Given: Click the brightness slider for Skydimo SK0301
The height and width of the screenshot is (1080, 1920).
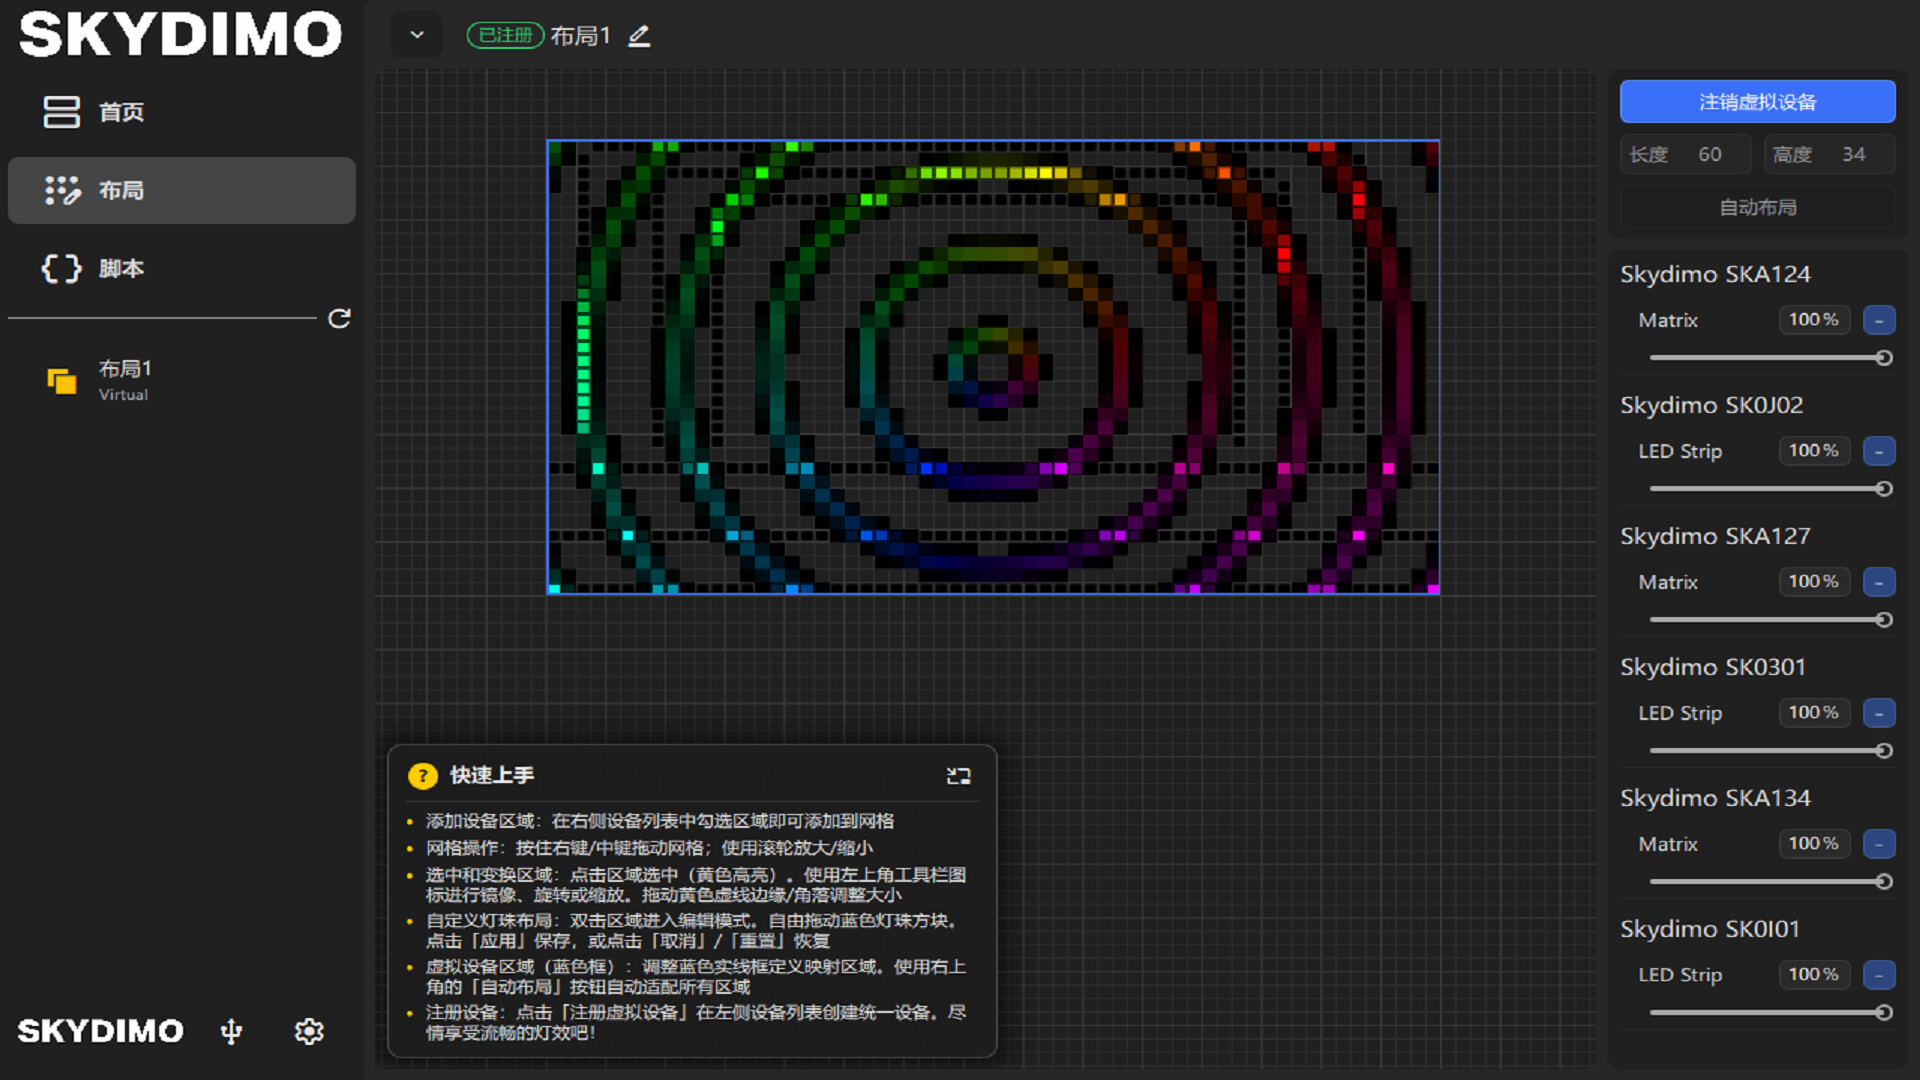Looking at the screenshot, I should pyautogui.click(x=1767, y=751).
